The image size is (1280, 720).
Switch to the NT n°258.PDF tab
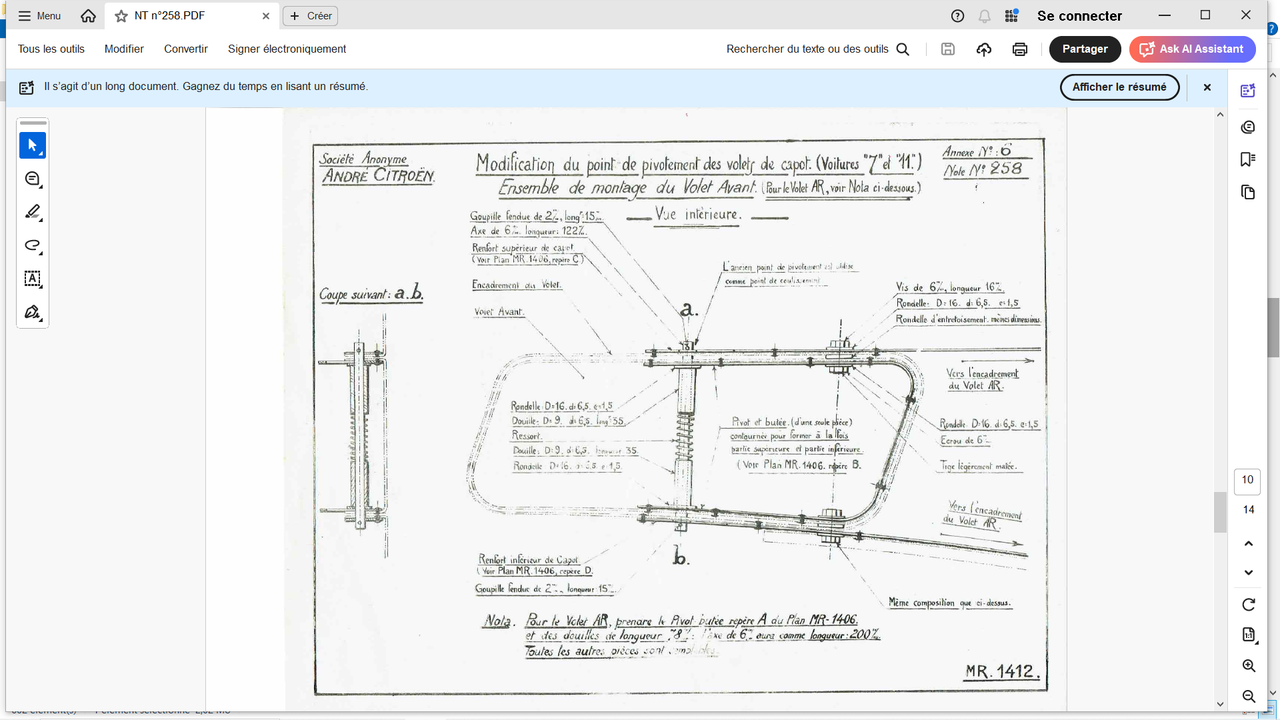(x=191, y=16)
